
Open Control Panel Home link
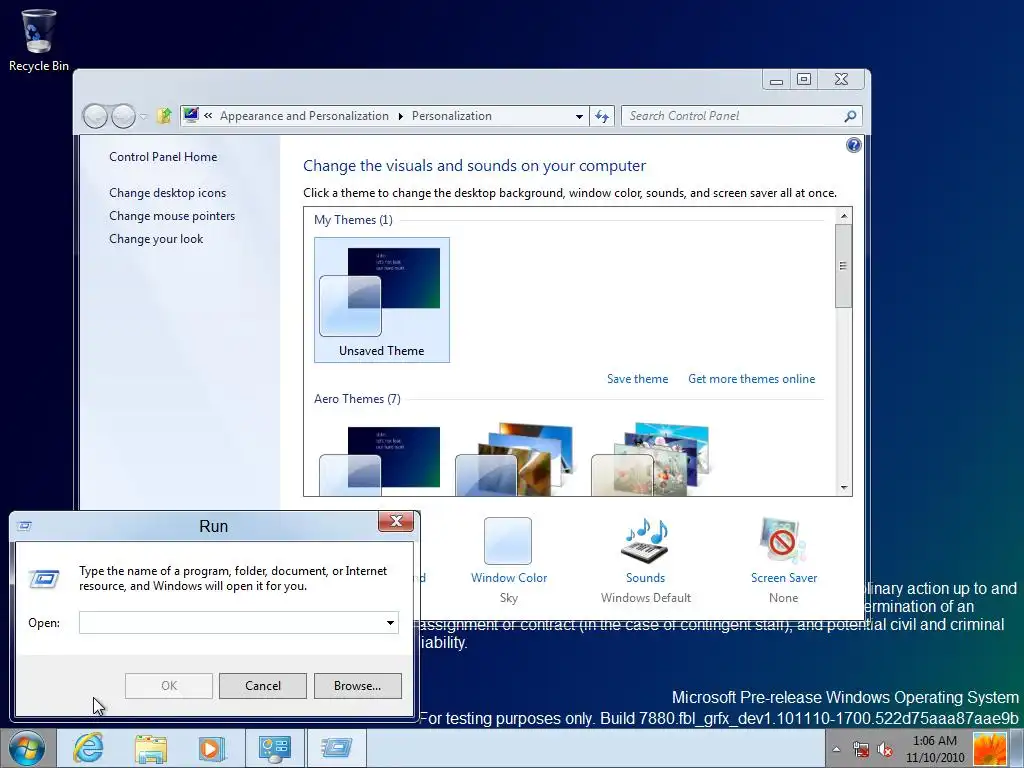[163, 157]
